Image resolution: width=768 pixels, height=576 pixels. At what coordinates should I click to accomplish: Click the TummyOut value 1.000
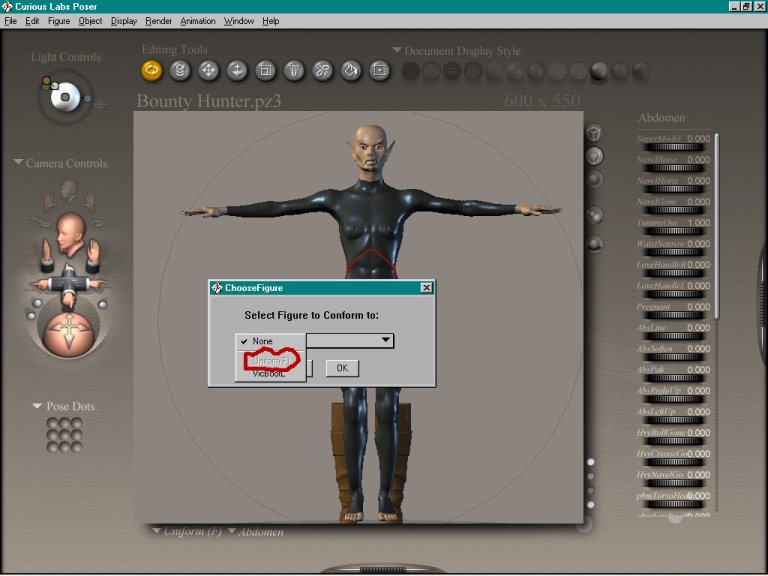[x=699, y=222]
